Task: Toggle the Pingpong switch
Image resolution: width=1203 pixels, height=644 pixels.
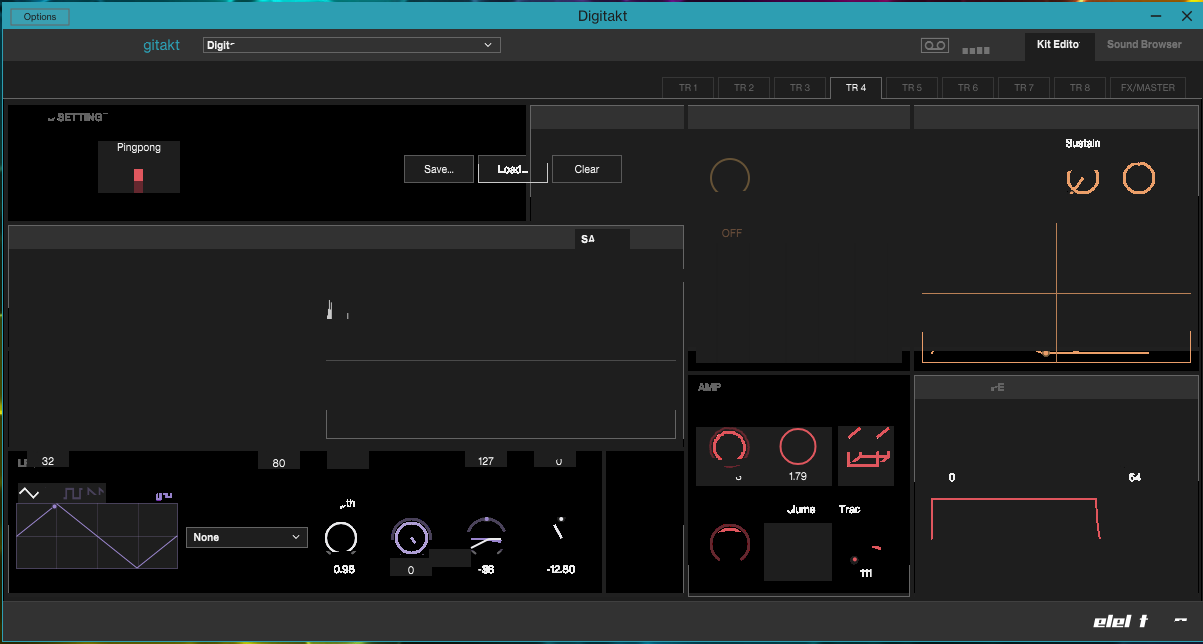Action: (138, 180)
